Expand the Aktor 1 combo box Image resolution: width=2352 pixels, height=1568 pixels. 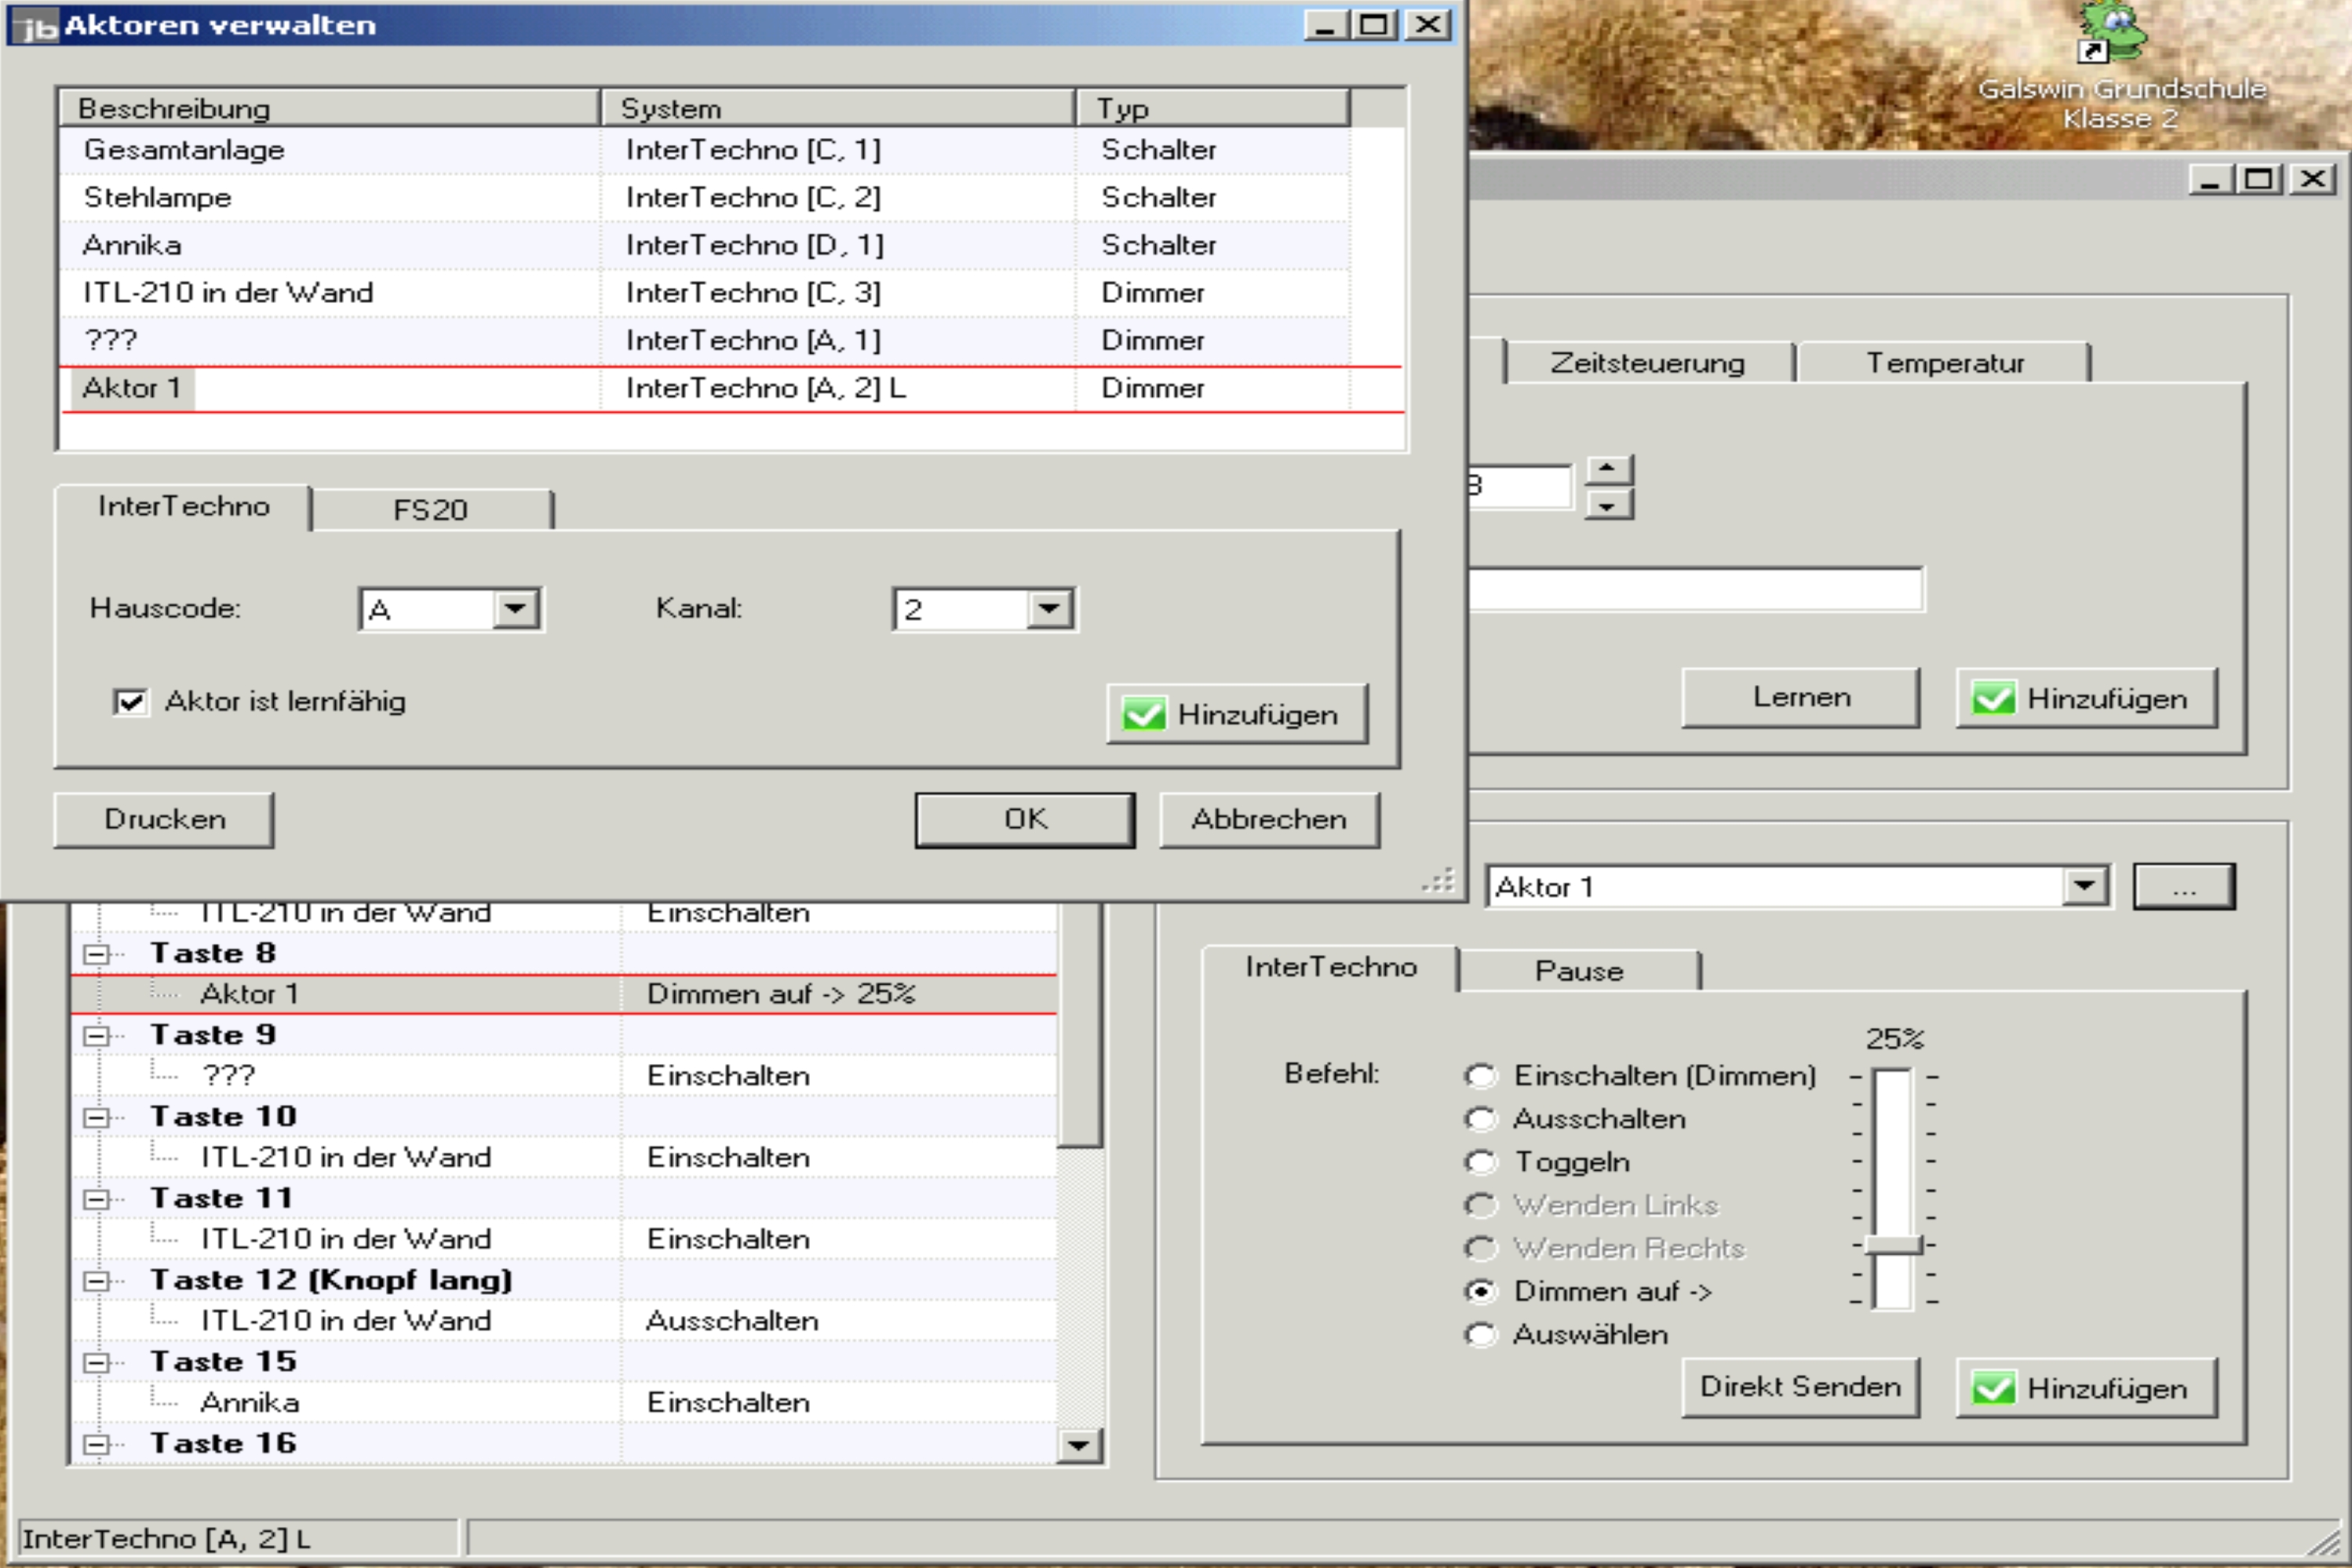click(x=2084, y=887)
